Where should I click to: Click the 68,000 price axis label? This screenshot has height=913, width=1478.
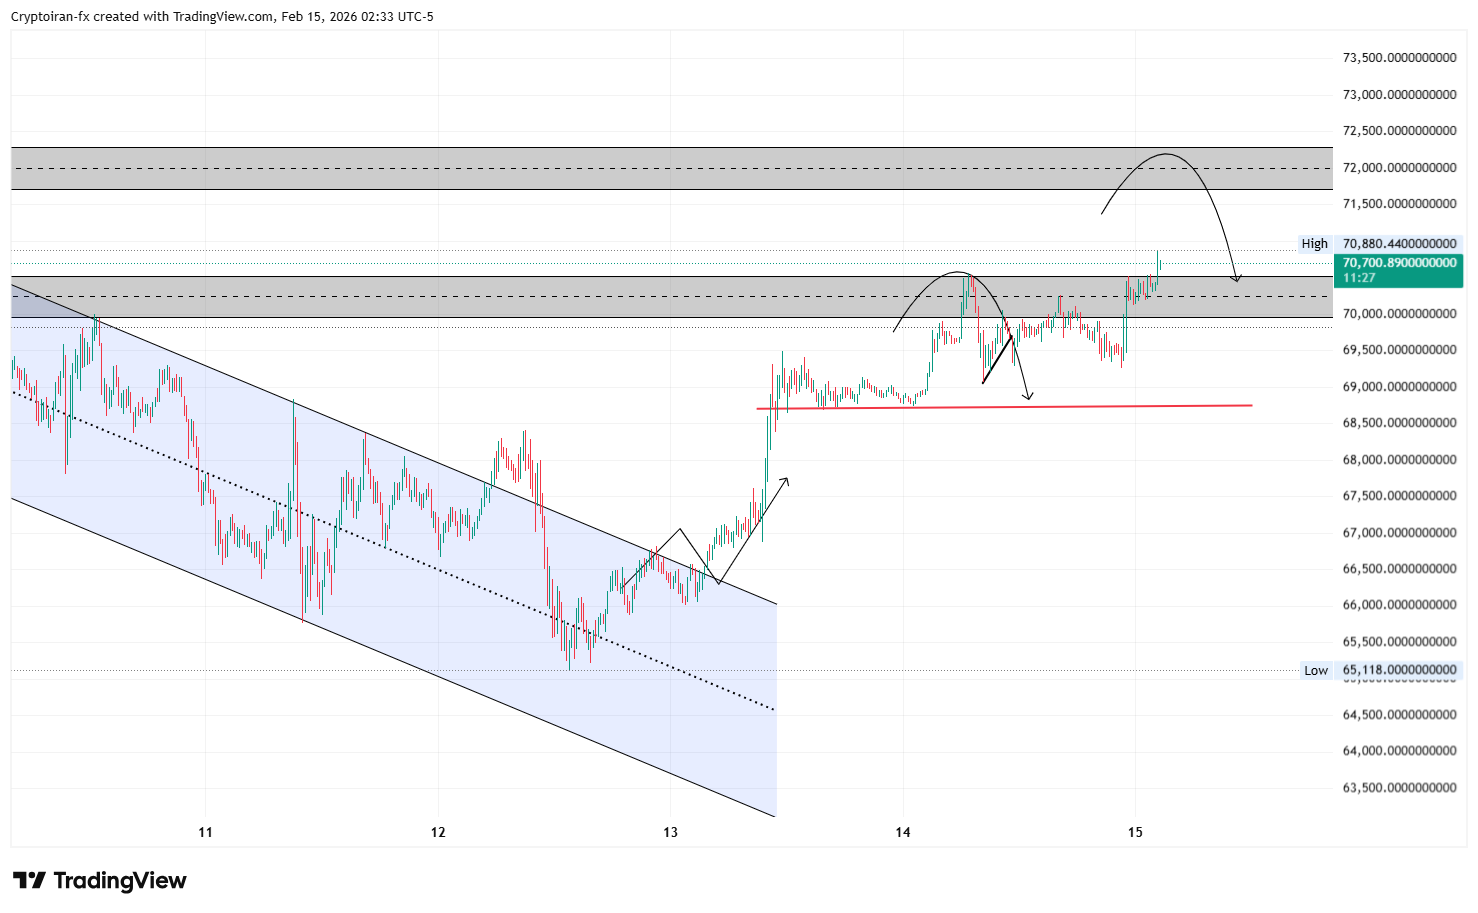click(x=1399, y=460)
